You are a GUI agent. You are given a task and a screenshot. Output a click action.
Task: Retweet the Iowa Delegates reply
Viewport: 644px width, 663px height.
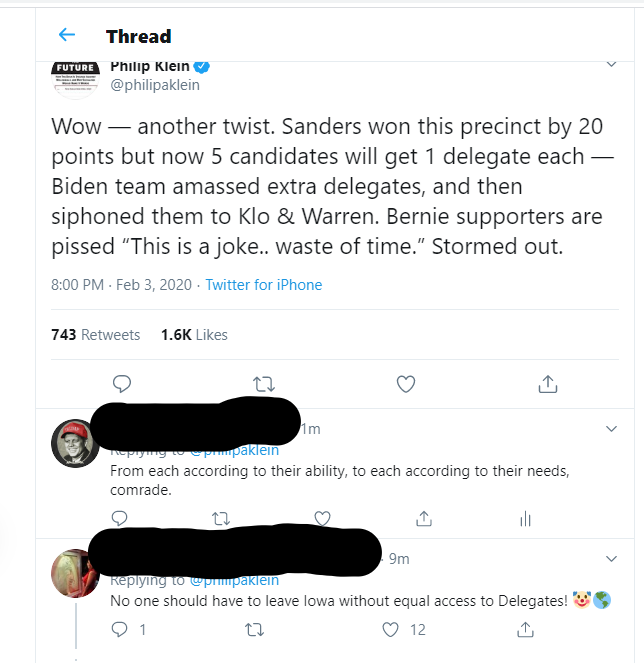click(254, 629)
